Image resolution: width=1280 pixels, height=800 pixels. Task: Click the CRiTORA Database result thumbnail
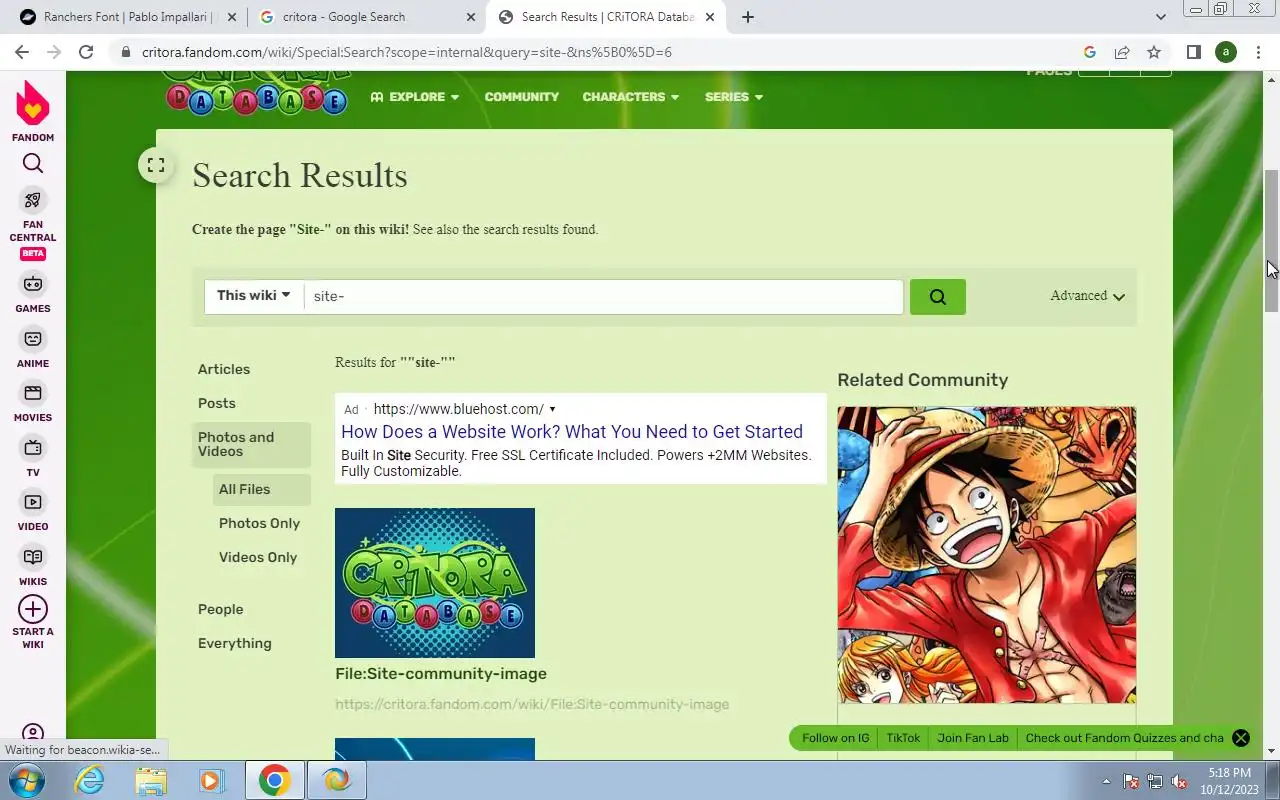tap(435, 583)
